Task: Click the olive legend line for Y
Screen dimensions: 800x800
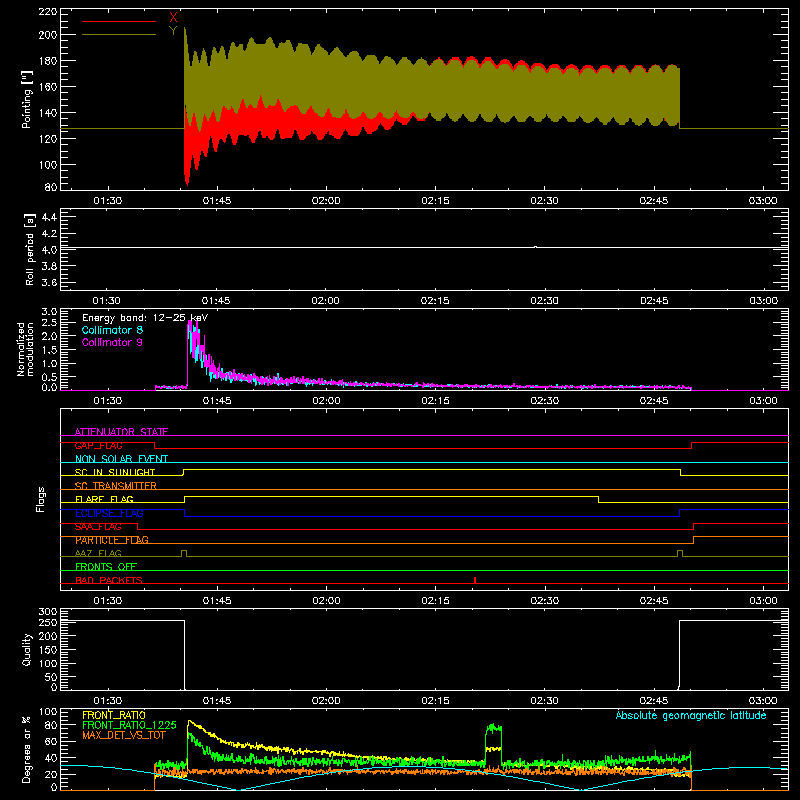Action: click(x=119, y=34)
